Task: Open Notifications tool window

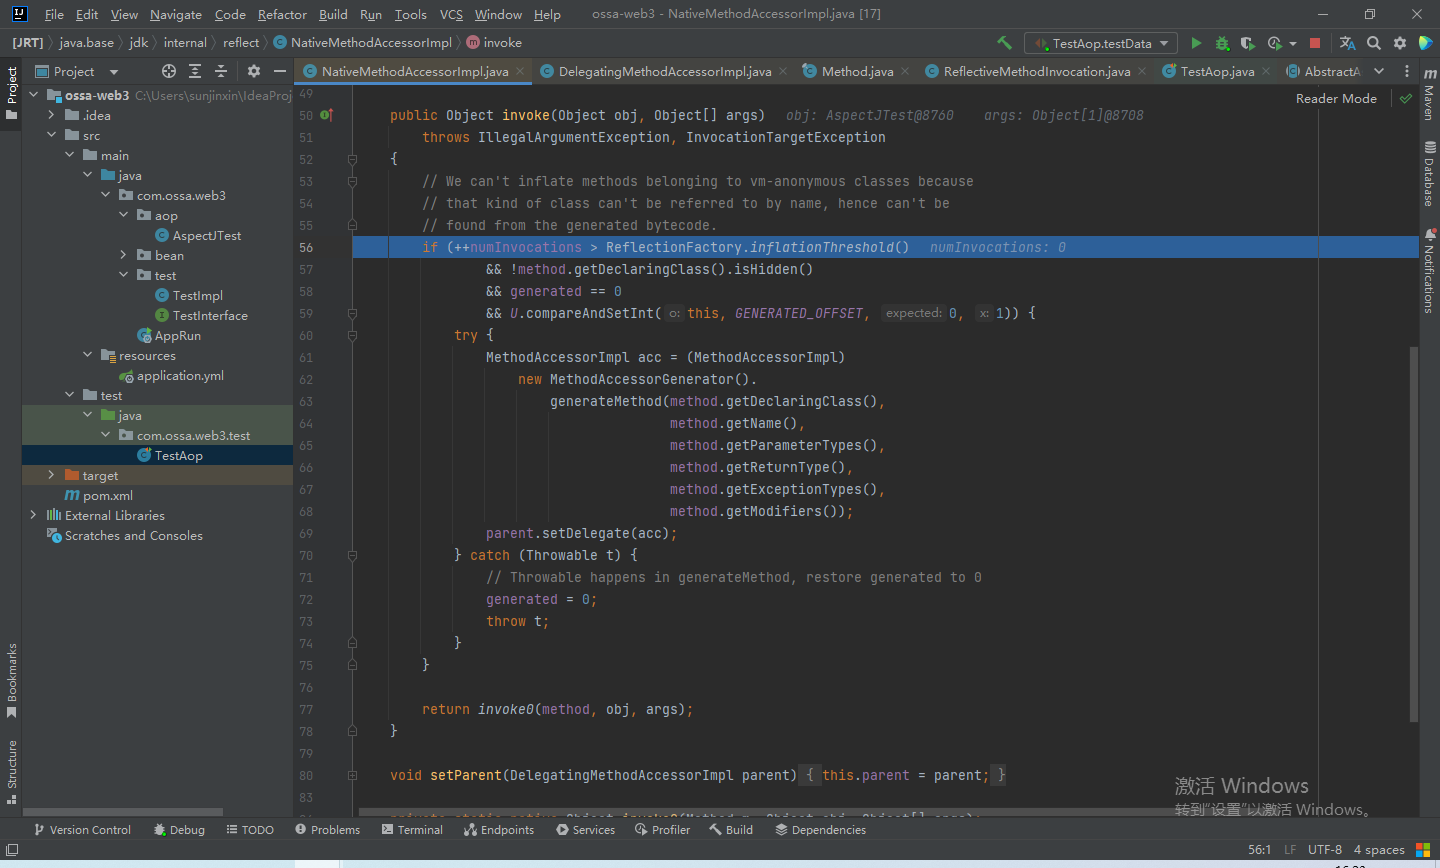Action: click(1429, 271)
